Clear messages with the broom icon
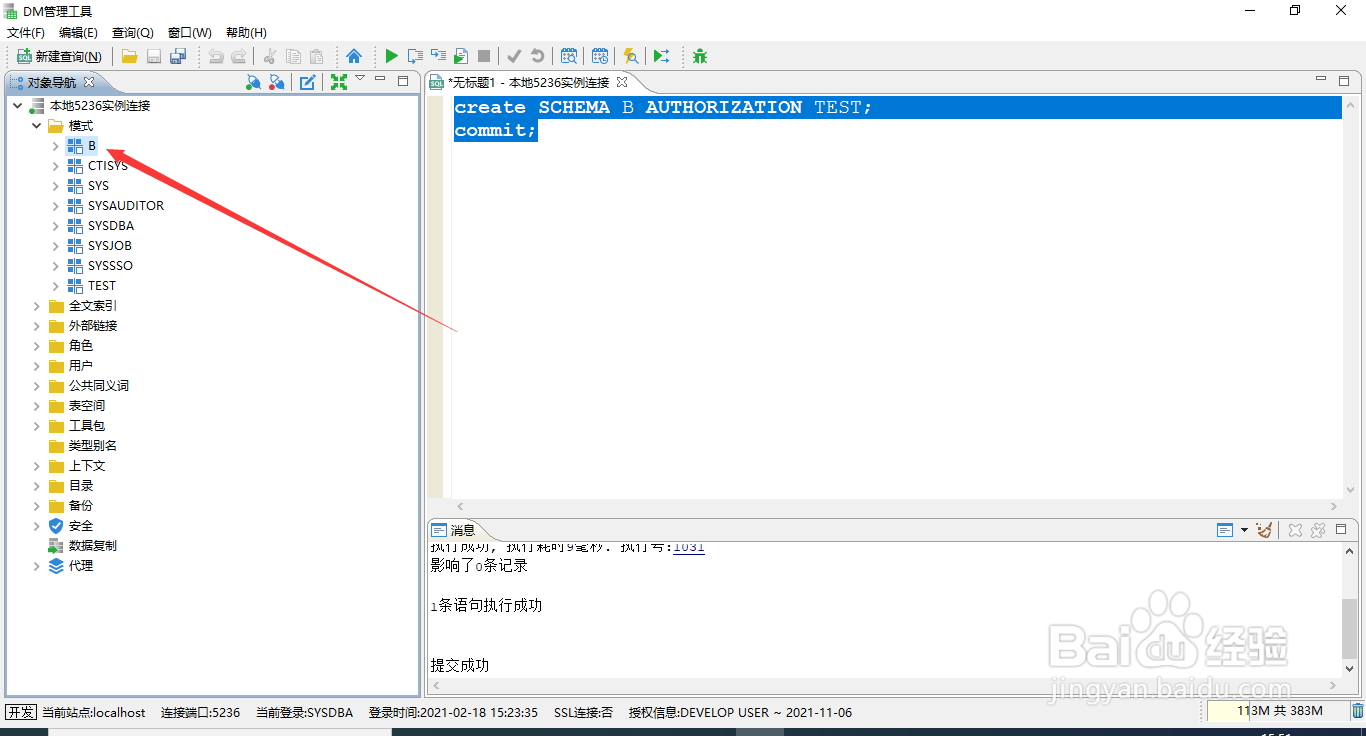The width and height of the screenshot is (1366, 736). coord(1264,530)
